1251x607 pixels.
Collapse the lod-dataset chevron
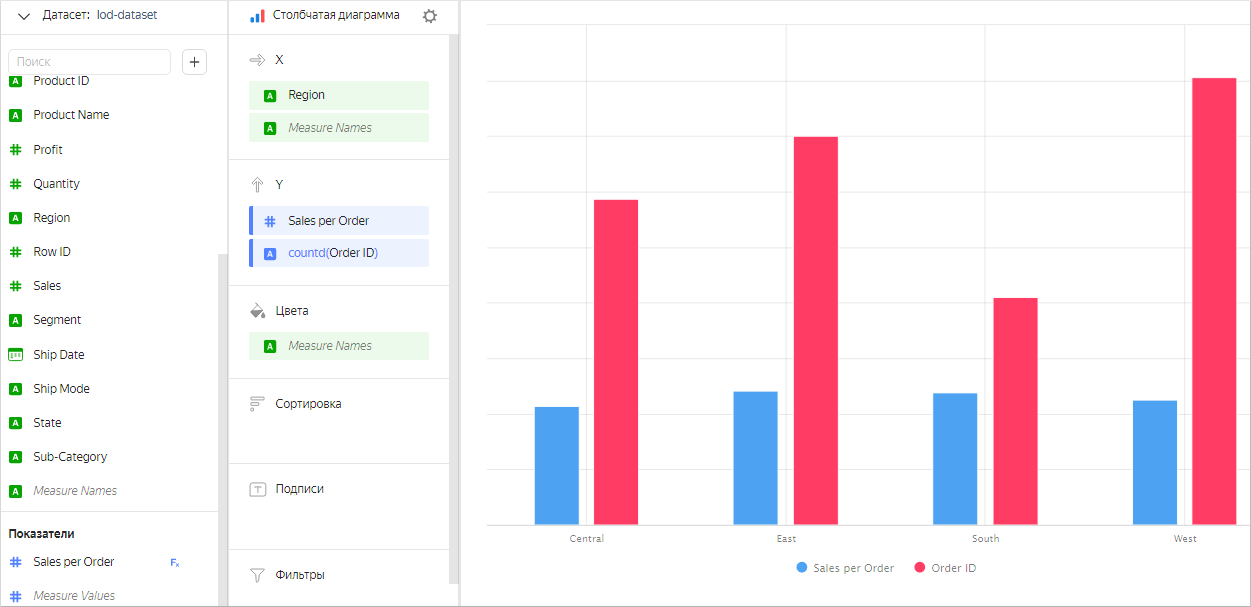(x=24, y=16)
